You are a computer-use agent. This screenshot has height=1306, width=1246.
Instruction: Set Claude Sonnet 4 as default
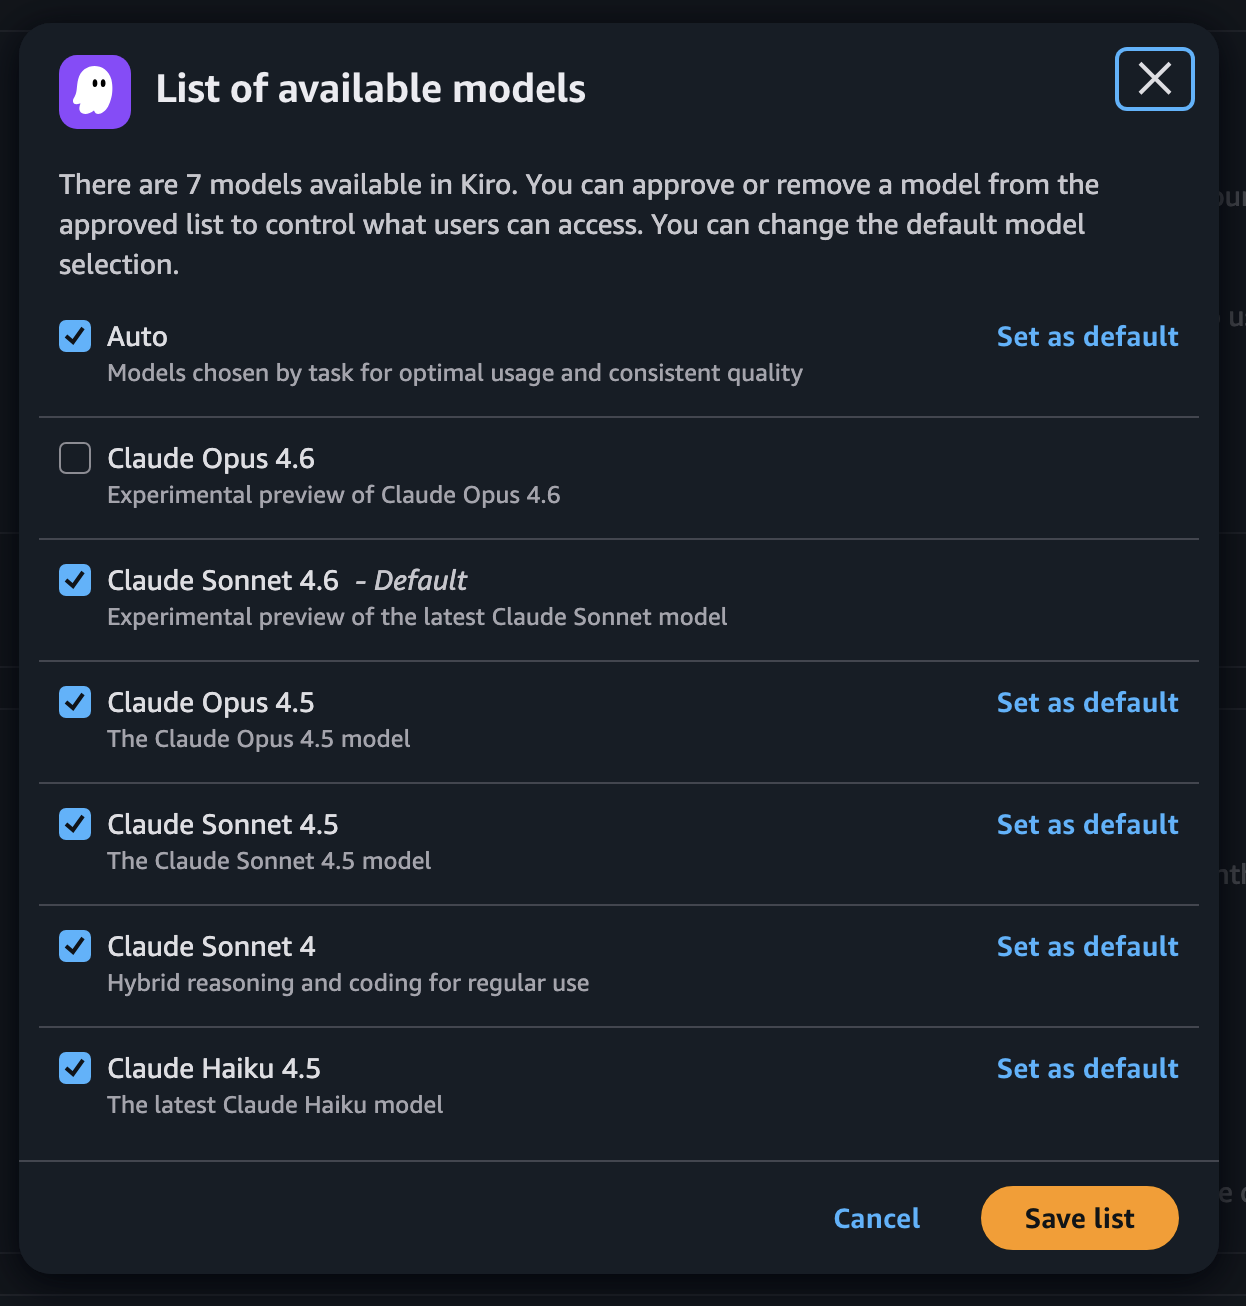click(x=1087, y=946)
